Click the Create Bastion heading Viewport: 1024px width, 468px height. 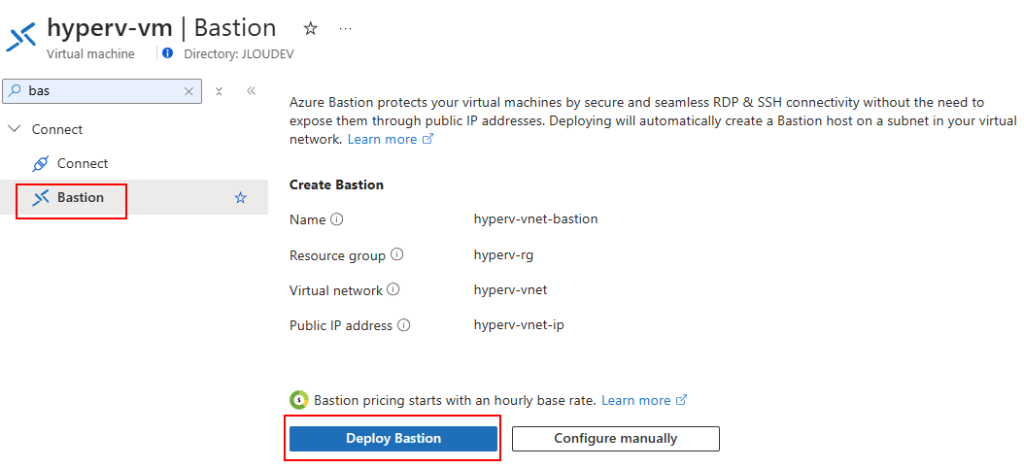pos(336,185)
